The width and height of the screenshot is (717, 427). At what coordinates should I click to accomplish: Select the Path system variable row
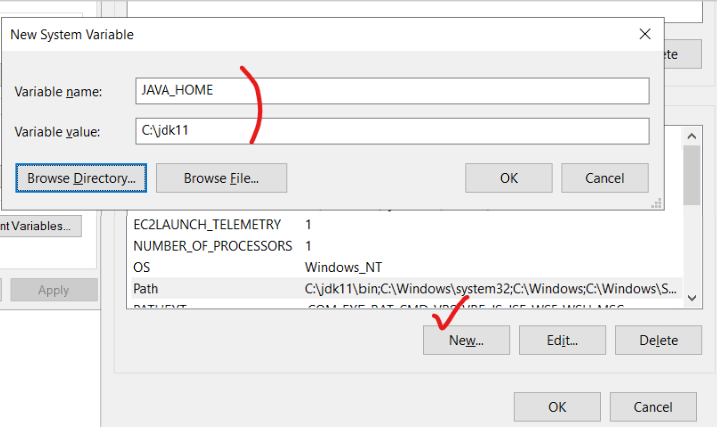[x=406, y=288]
